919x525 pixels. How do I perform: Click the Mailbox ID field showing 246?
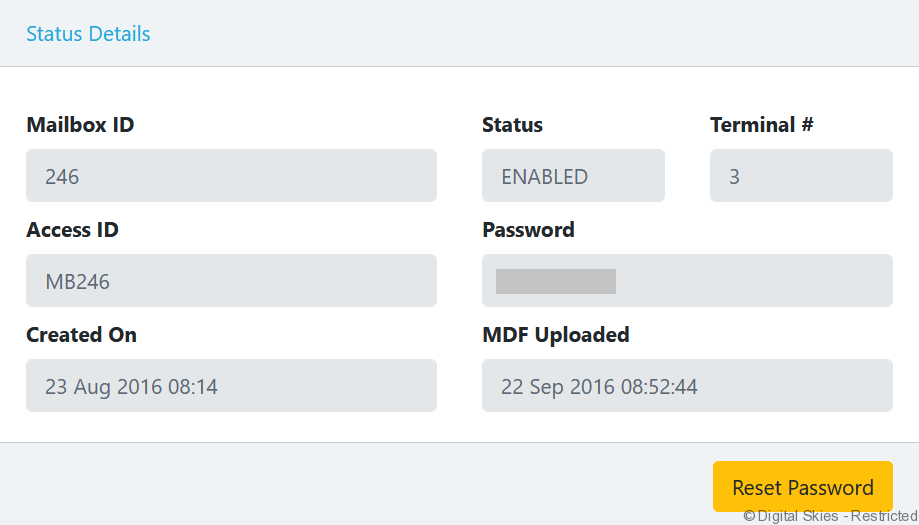point(231,176)
